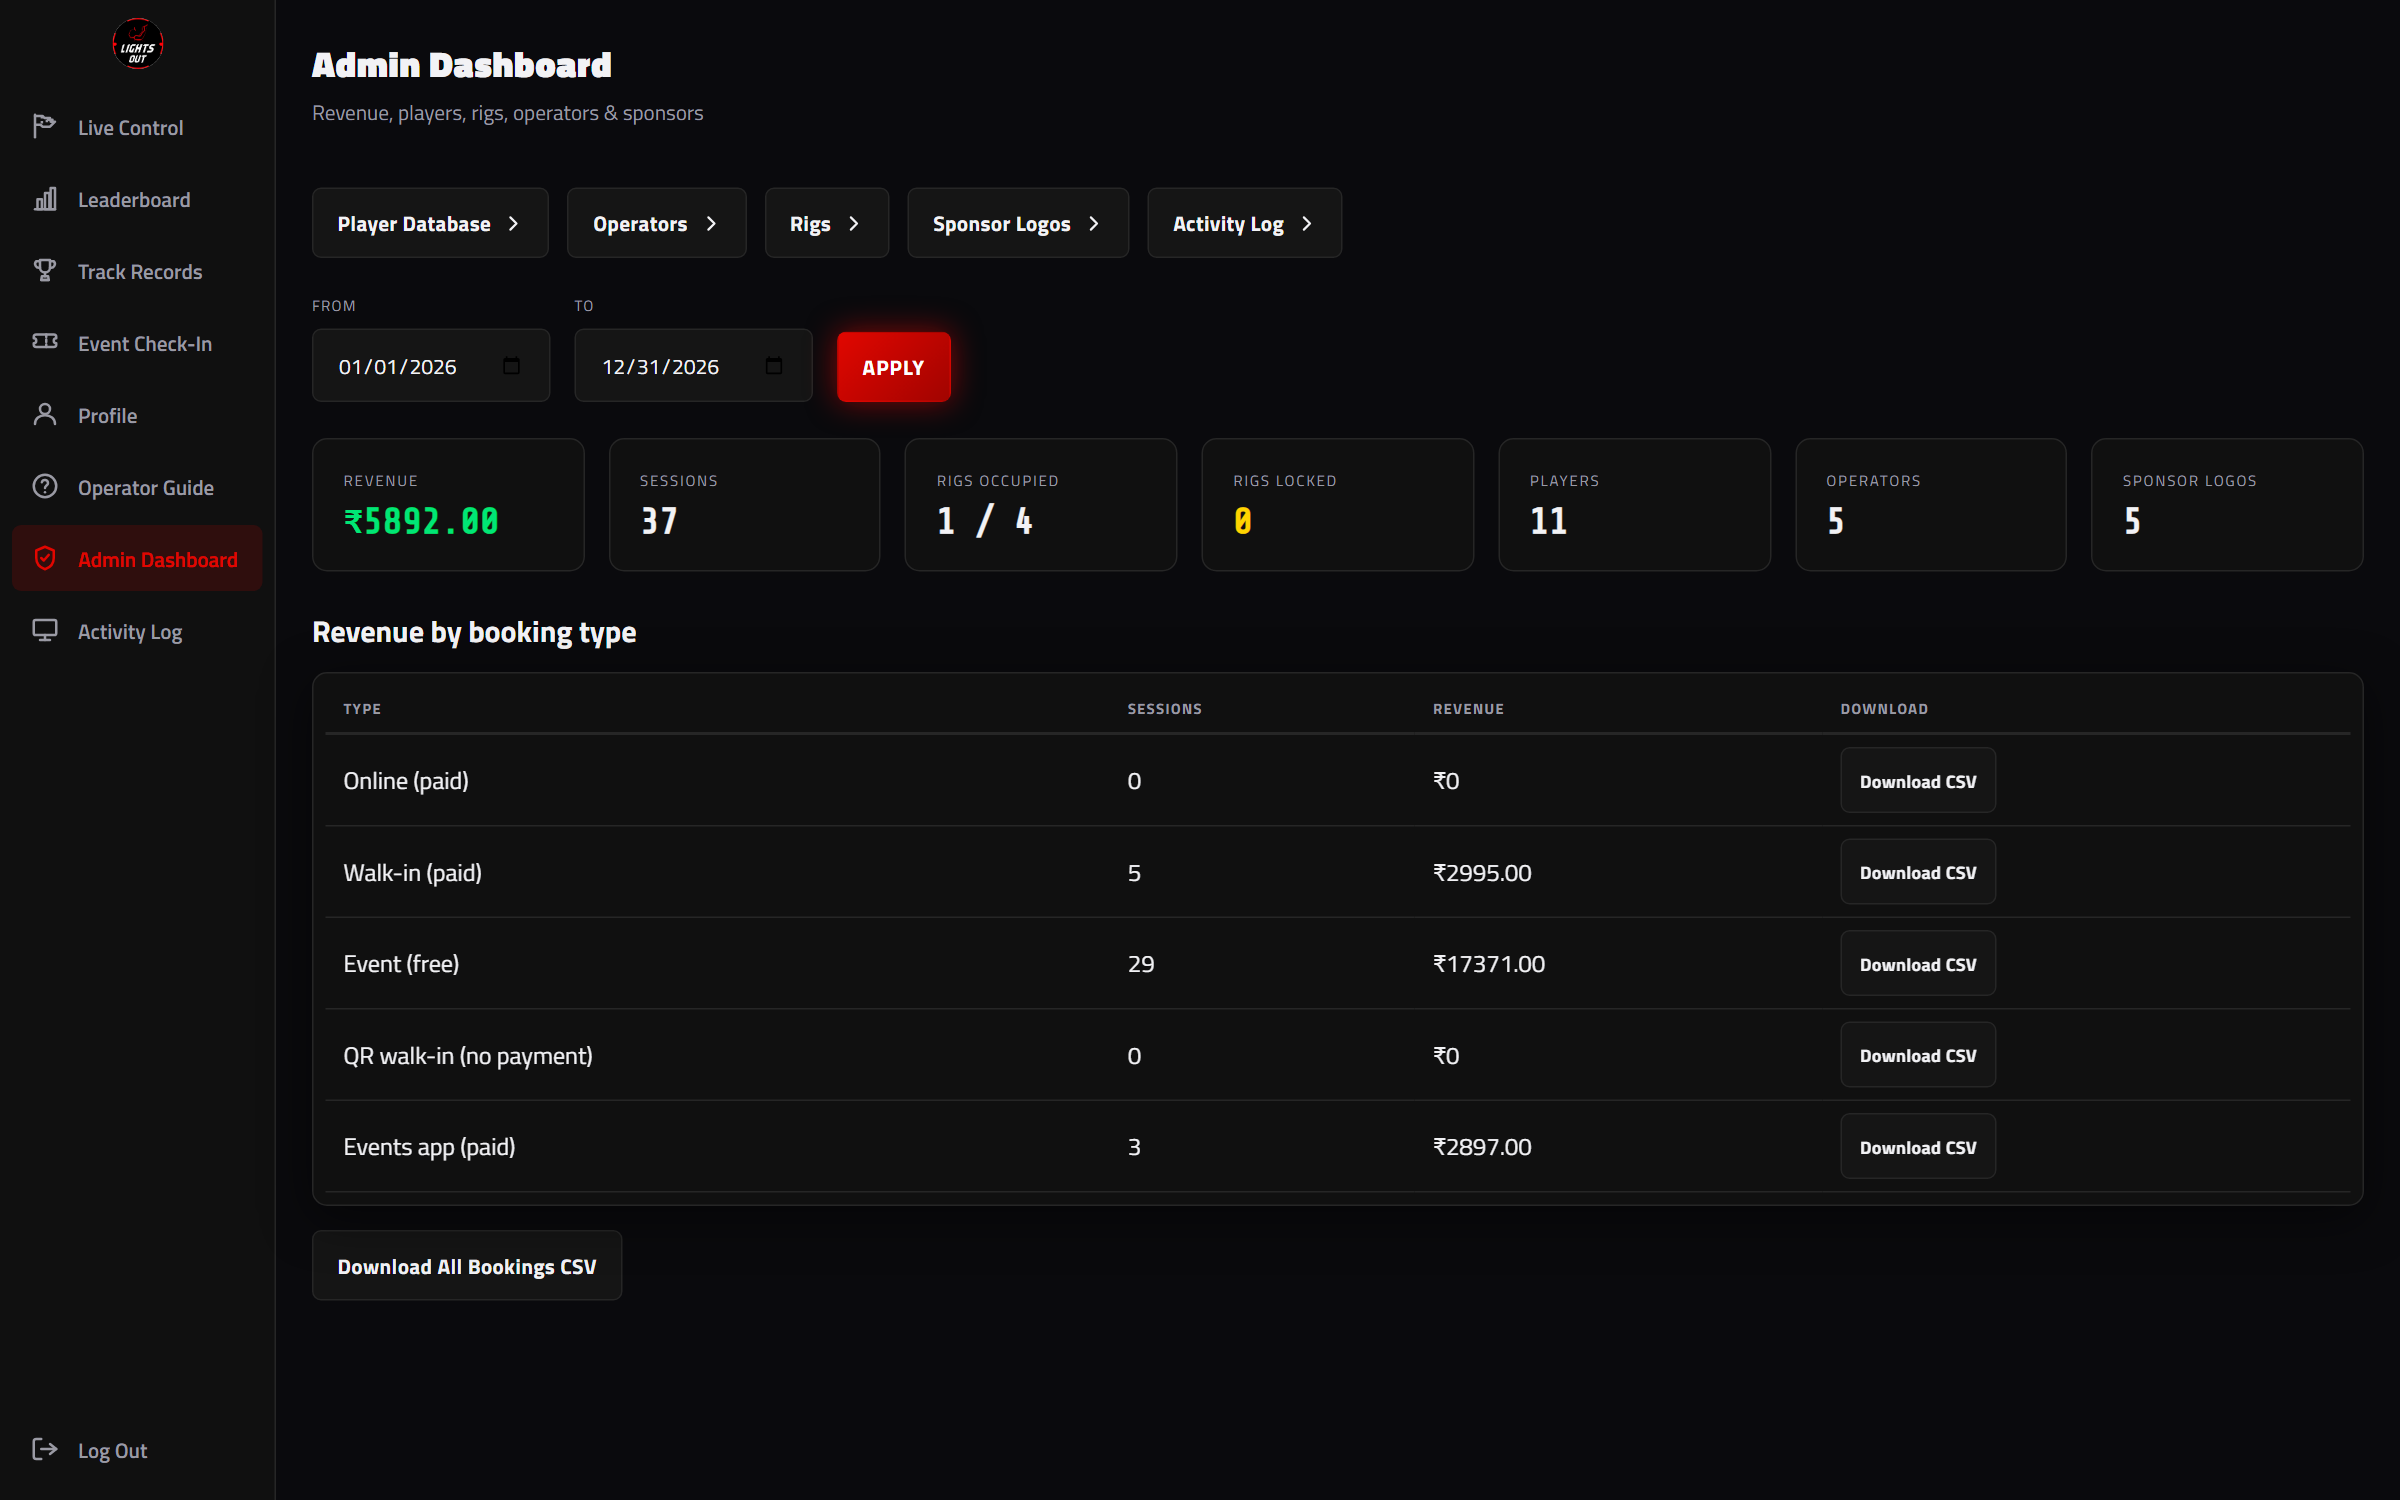Click the Event Check-In ticket icon

45,342
